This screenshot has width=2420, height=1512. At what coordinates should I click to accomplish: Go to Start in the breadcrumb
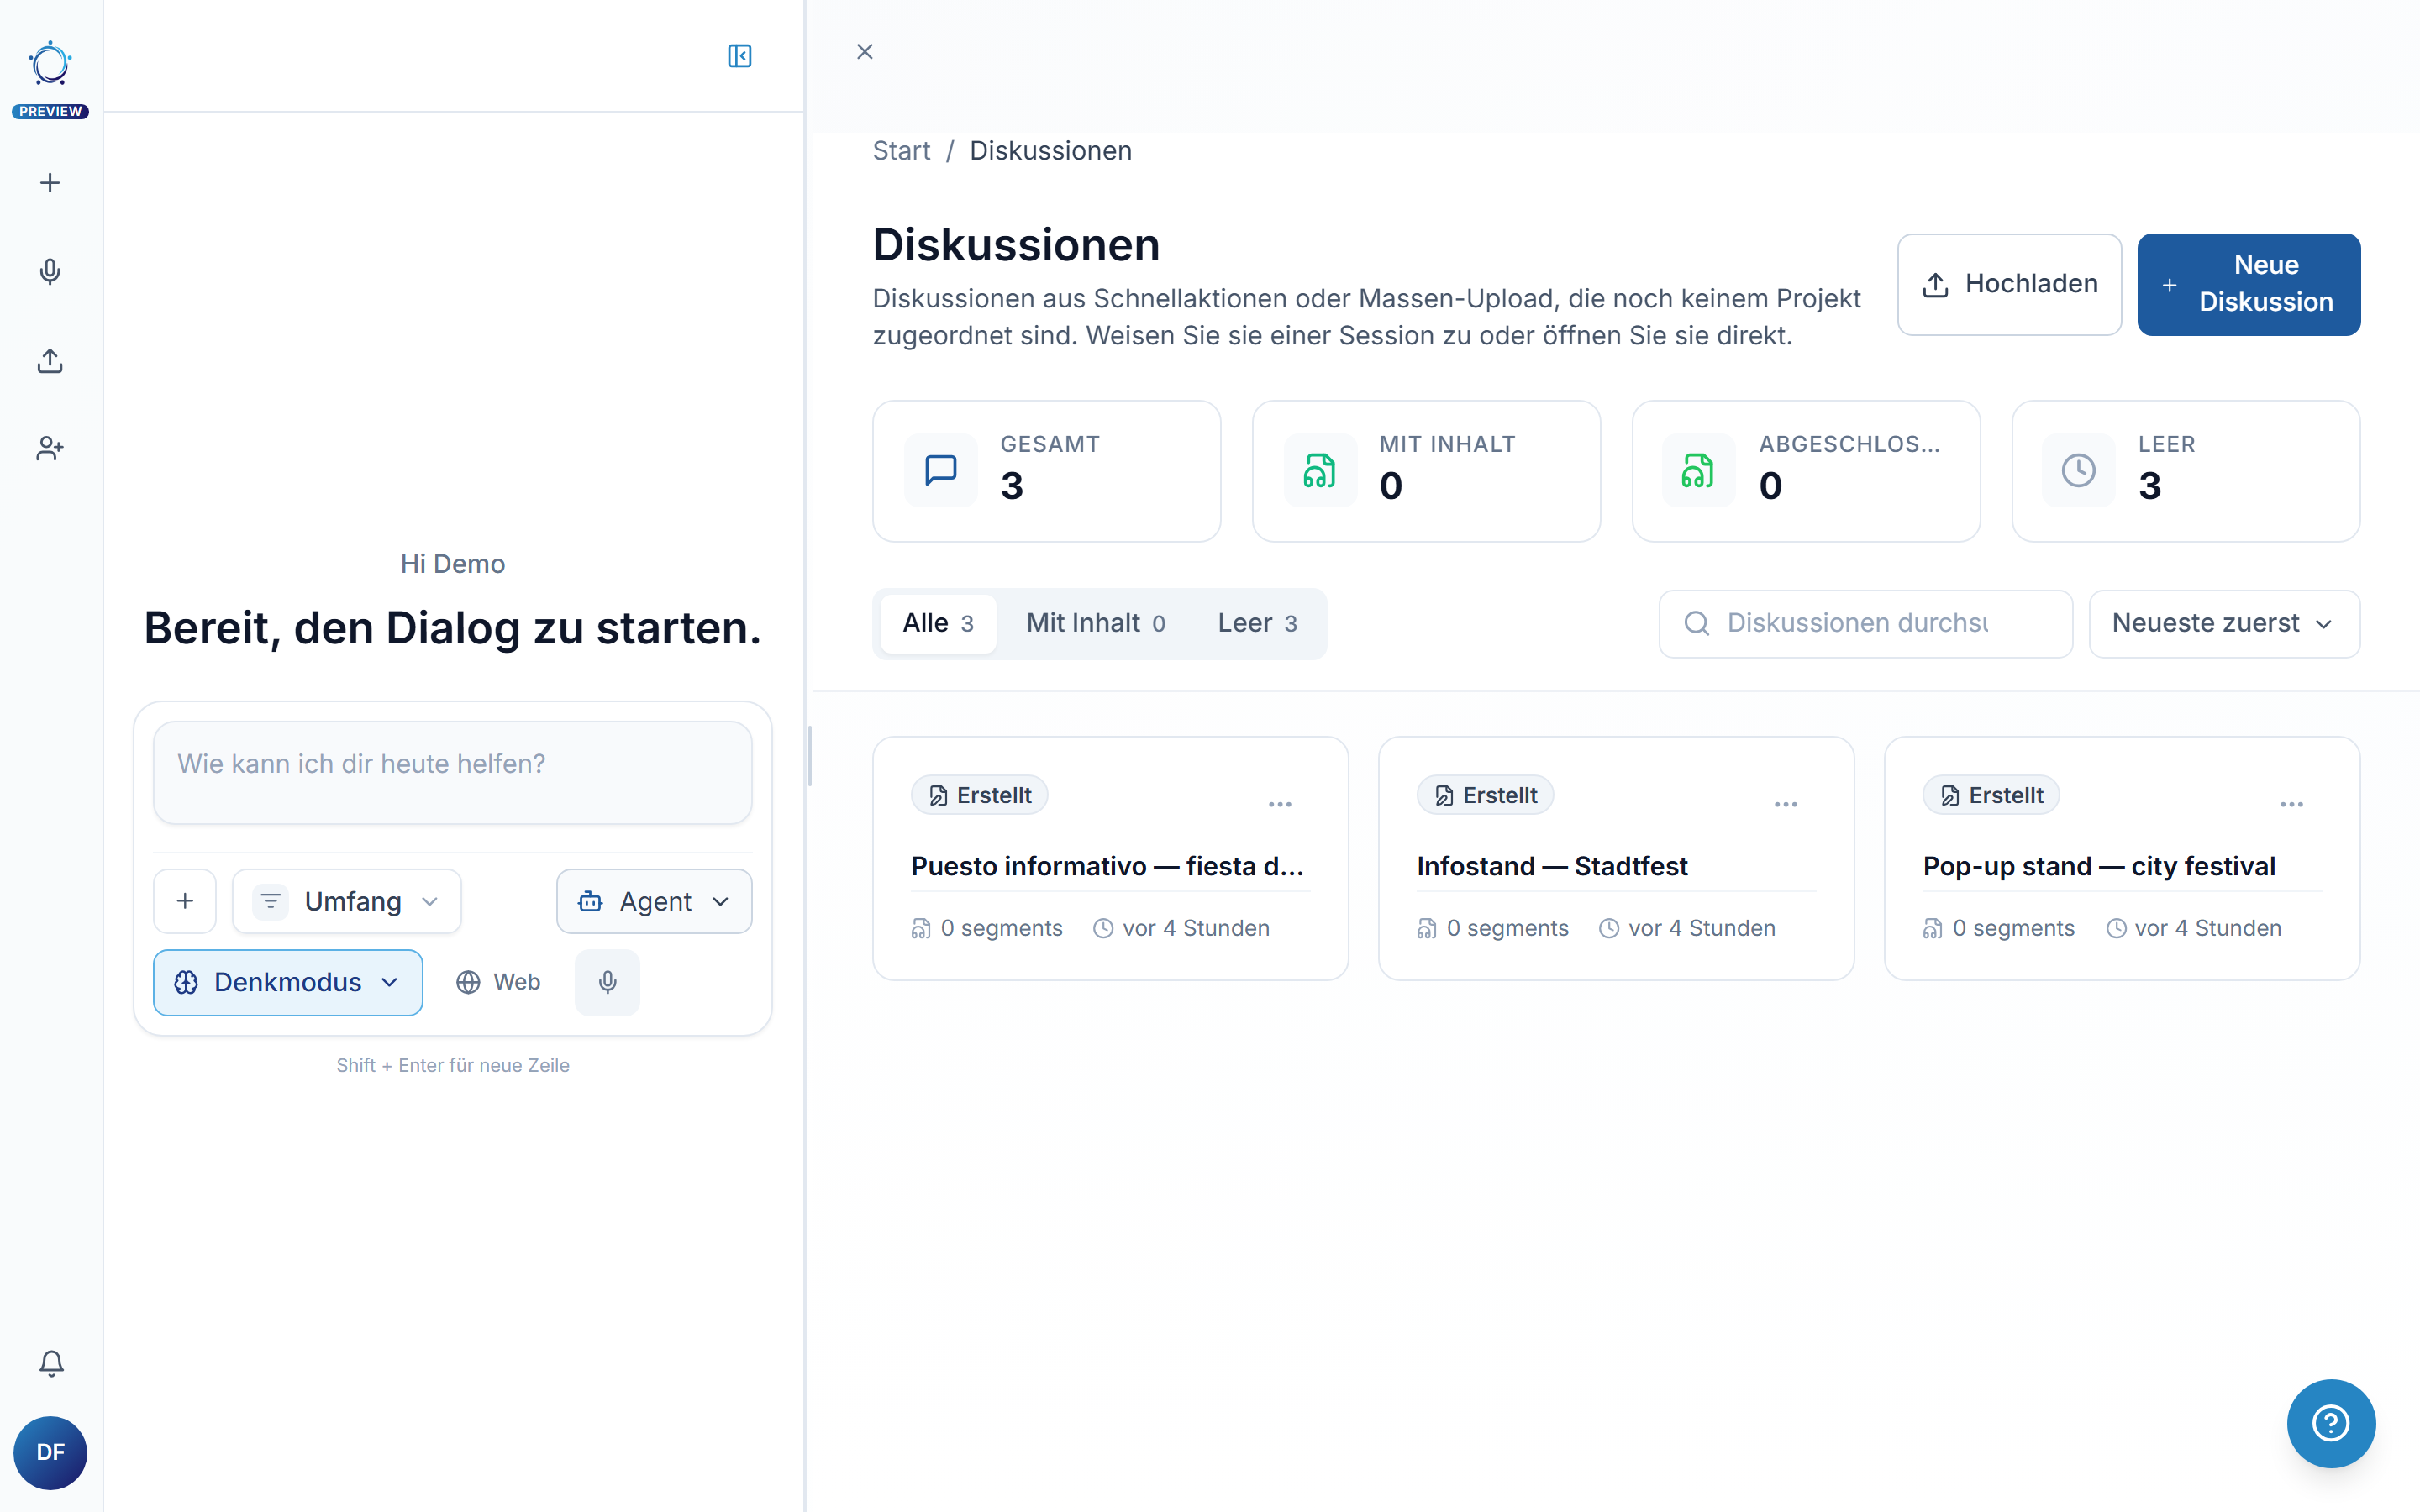[901, 151]
